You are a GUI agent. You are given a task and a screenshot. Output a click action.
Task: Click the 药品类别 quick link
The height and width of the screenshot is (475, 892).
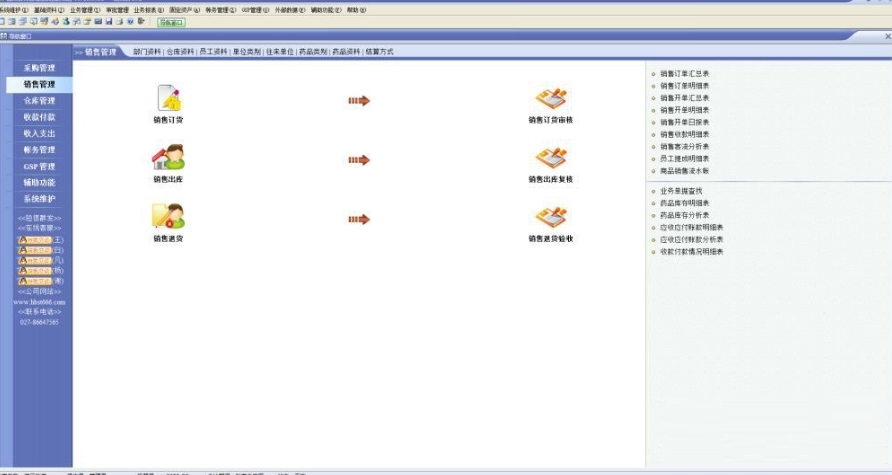[x=313, y=52]
